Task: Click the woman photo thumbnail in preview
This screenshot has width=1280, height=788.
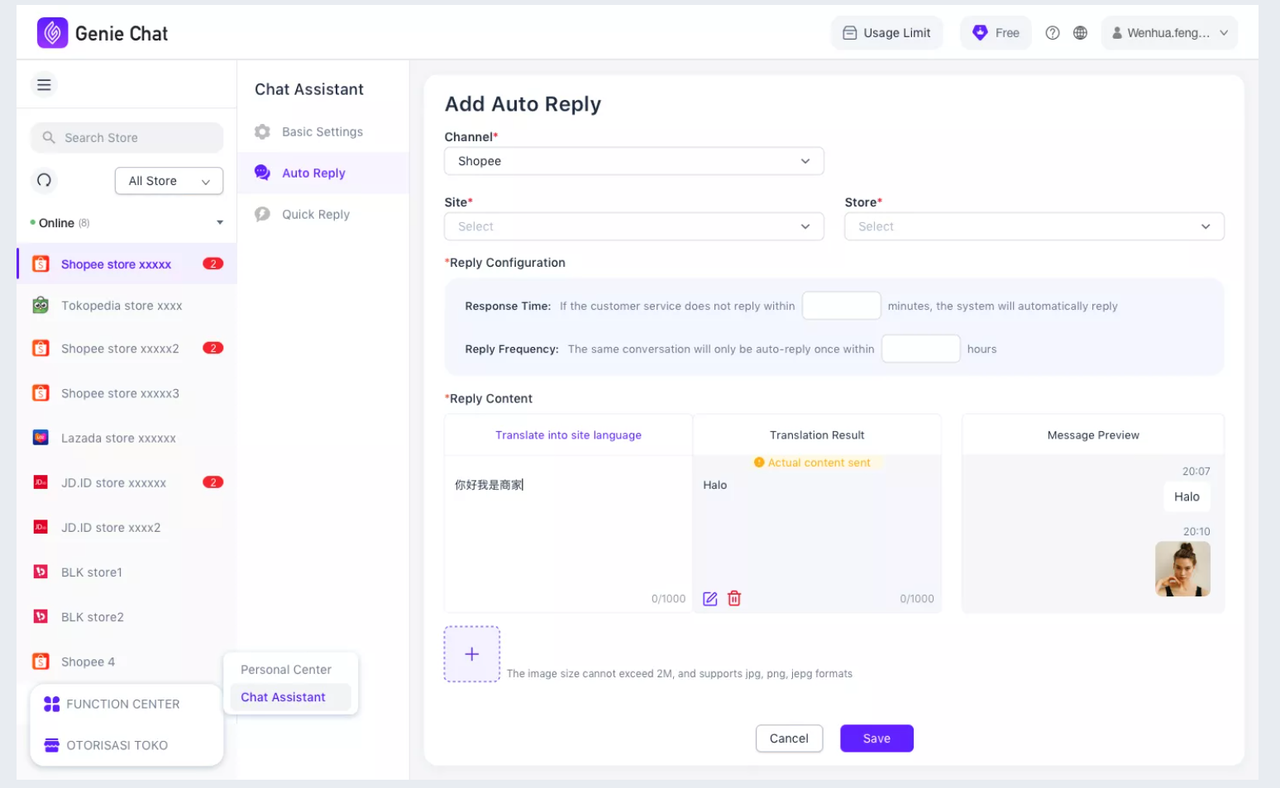Action: click(x=1183, y=569)
